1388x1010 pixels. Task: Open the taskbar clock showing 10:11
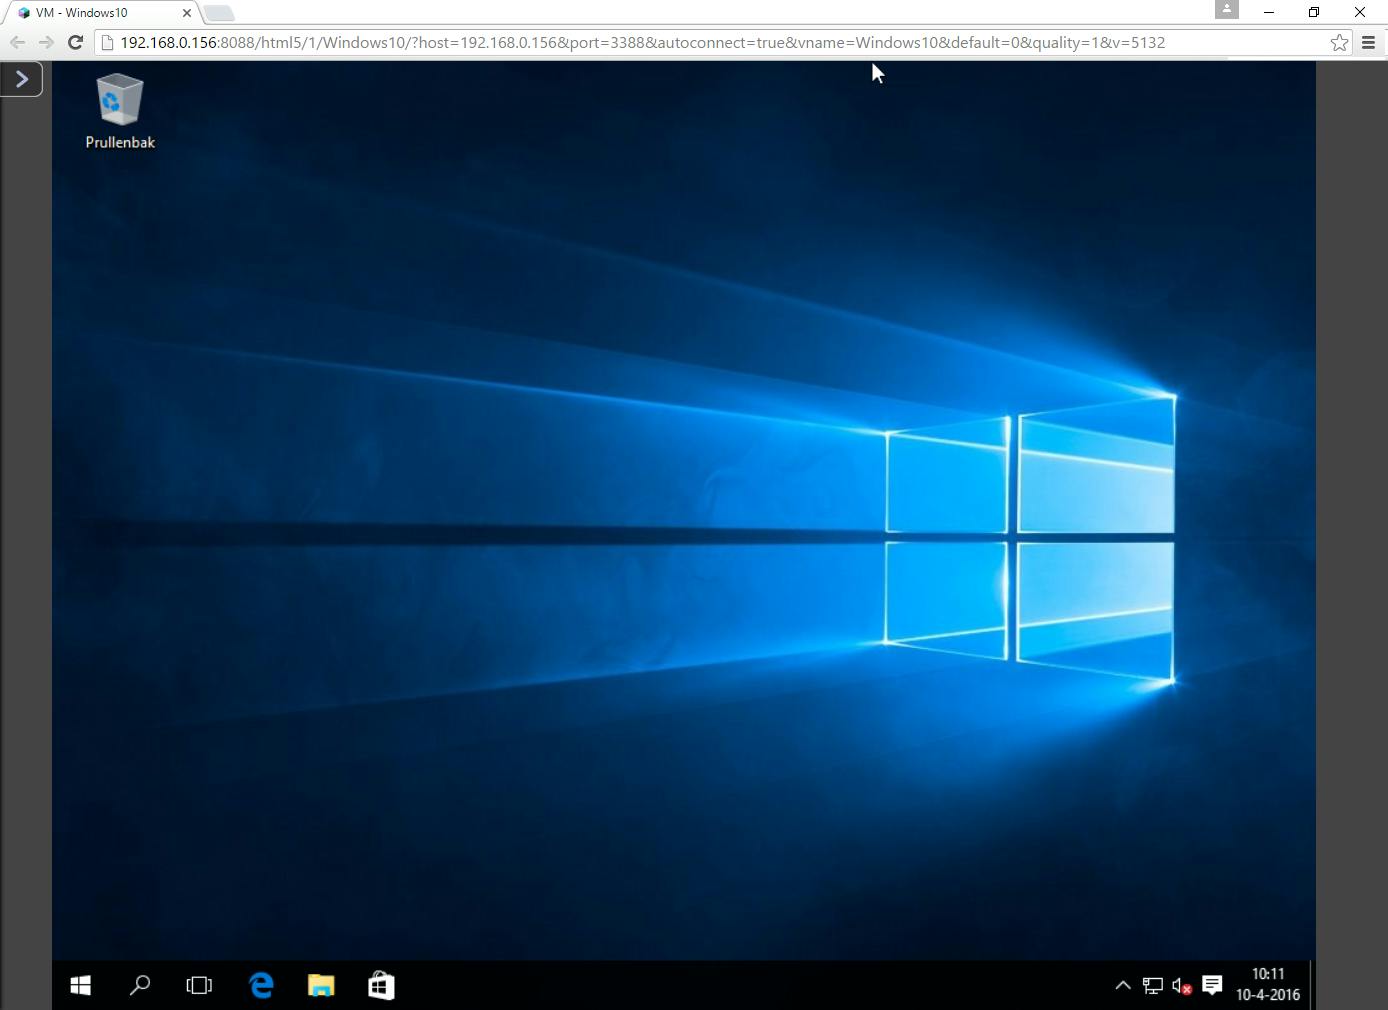coord(1268,984)
